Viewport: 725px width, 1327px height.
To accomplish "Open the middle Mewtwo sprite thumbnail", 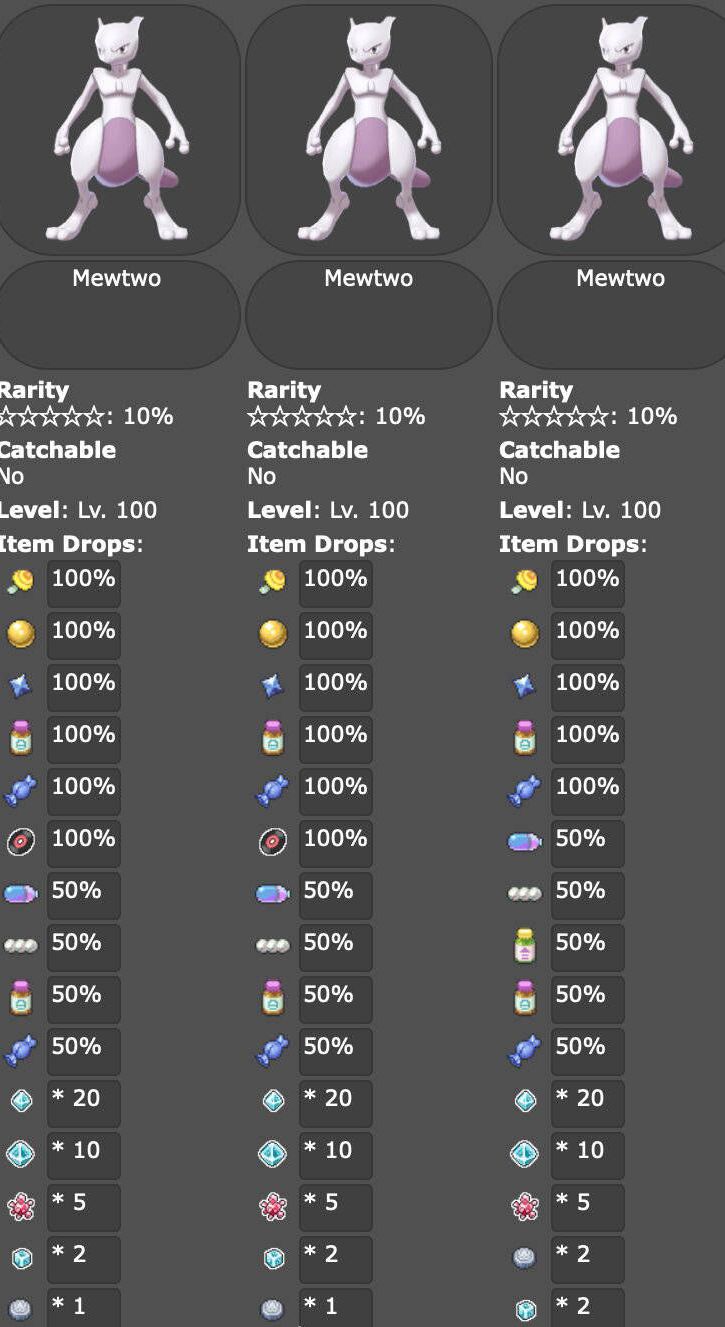I will tap(369, 131).
